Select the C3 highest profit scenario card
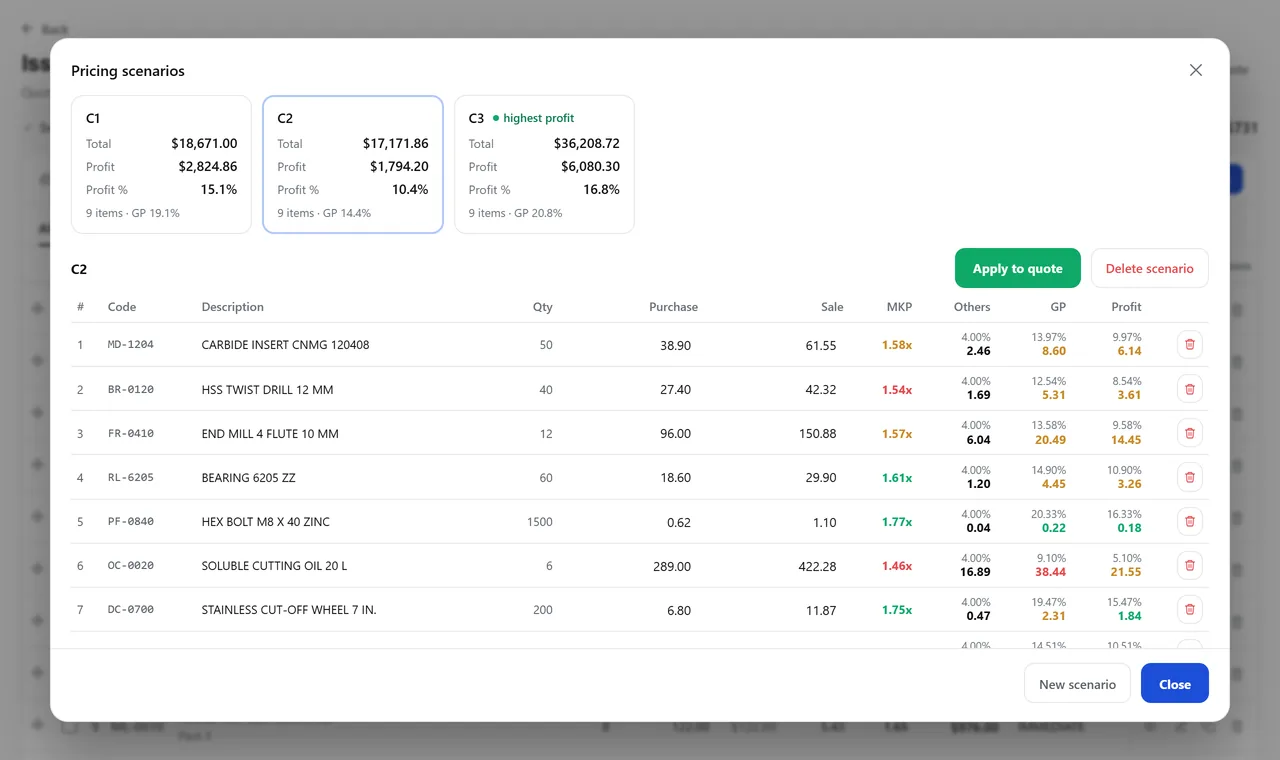 [544, 165]
